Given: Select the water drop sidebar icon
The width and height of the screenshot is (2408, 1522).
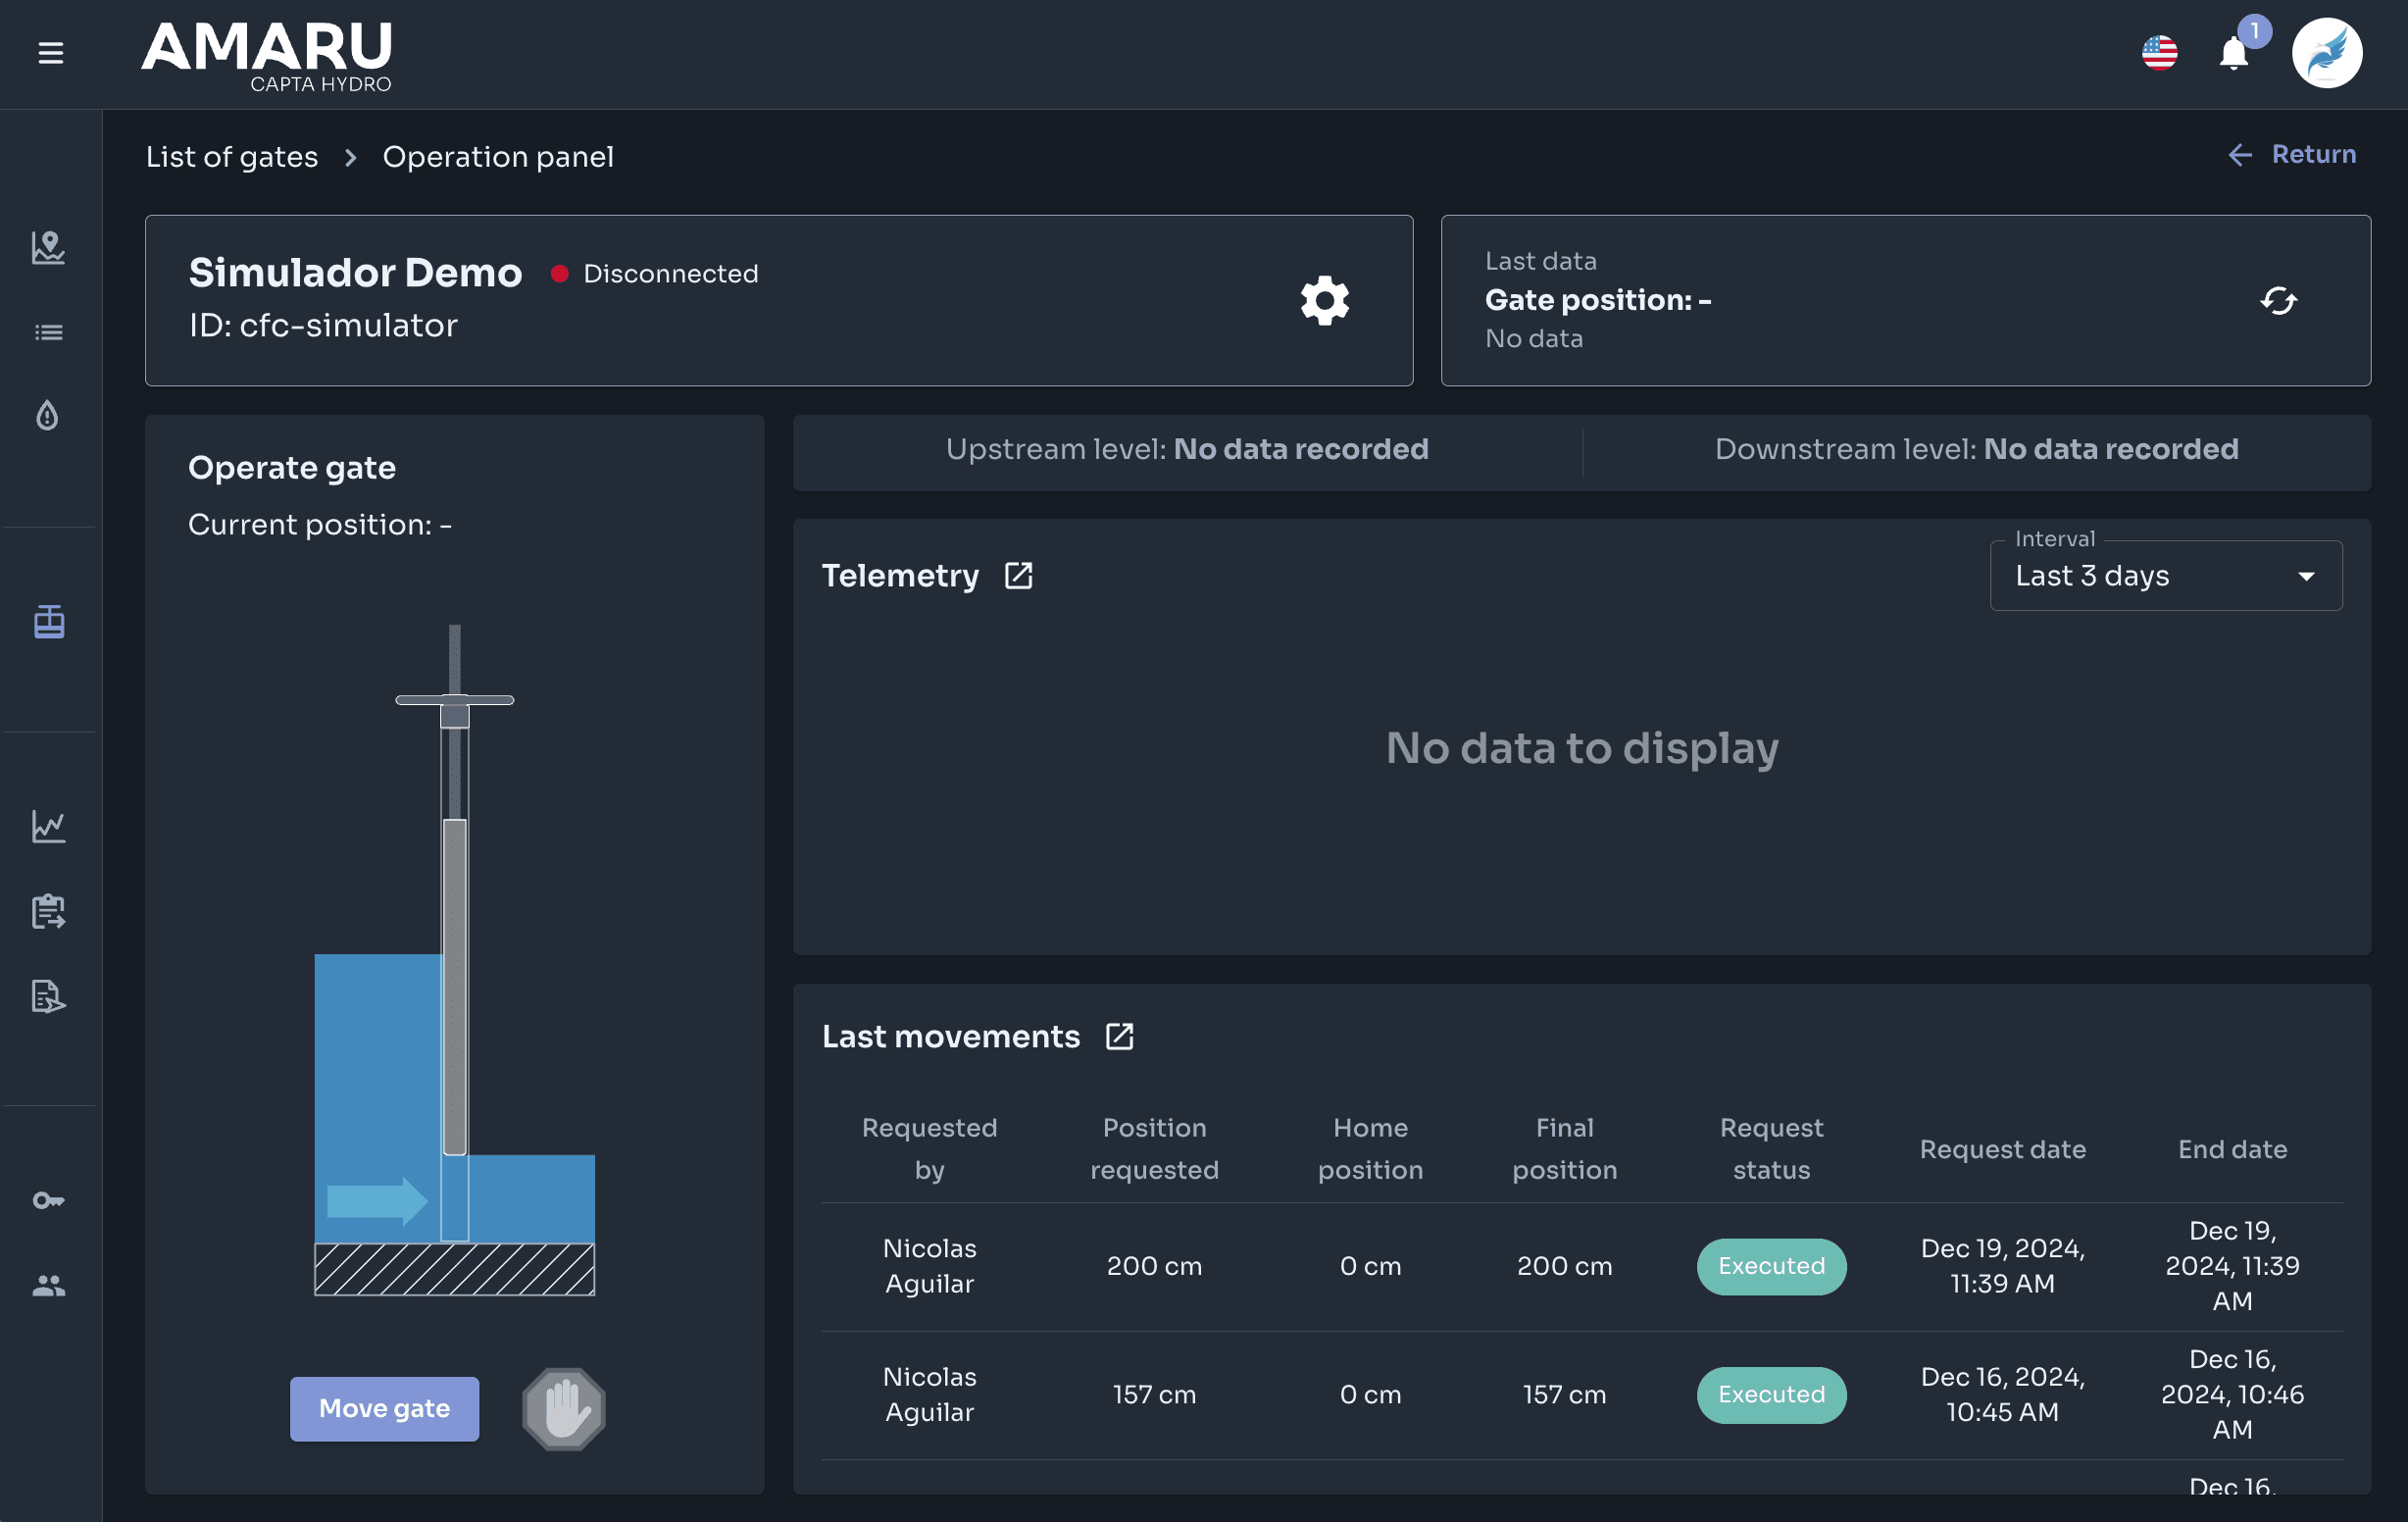Looking at the screenshot, I should pyautogui.click(x=48, y=415).
